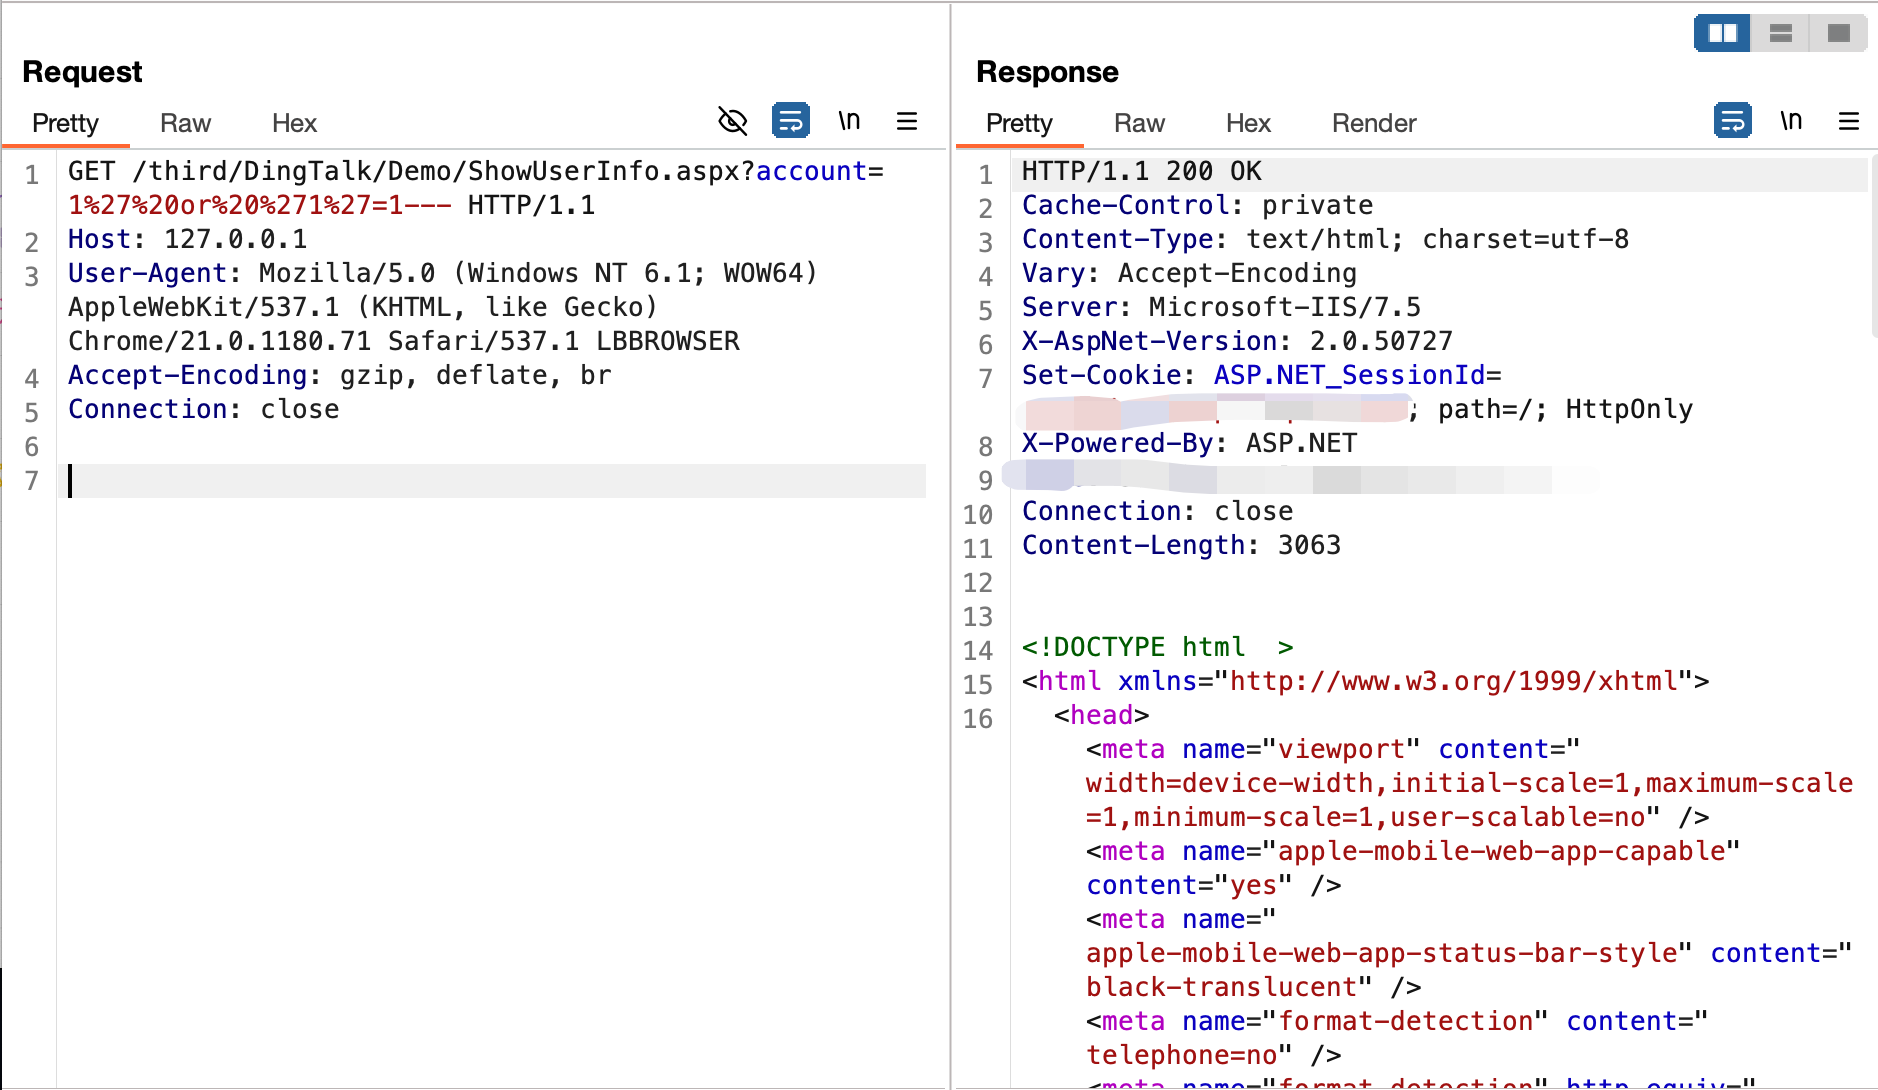Screen dimensions: 1878x1090
Task: Click the 'Host: 127.0.0.1' header
Action: 187,239
